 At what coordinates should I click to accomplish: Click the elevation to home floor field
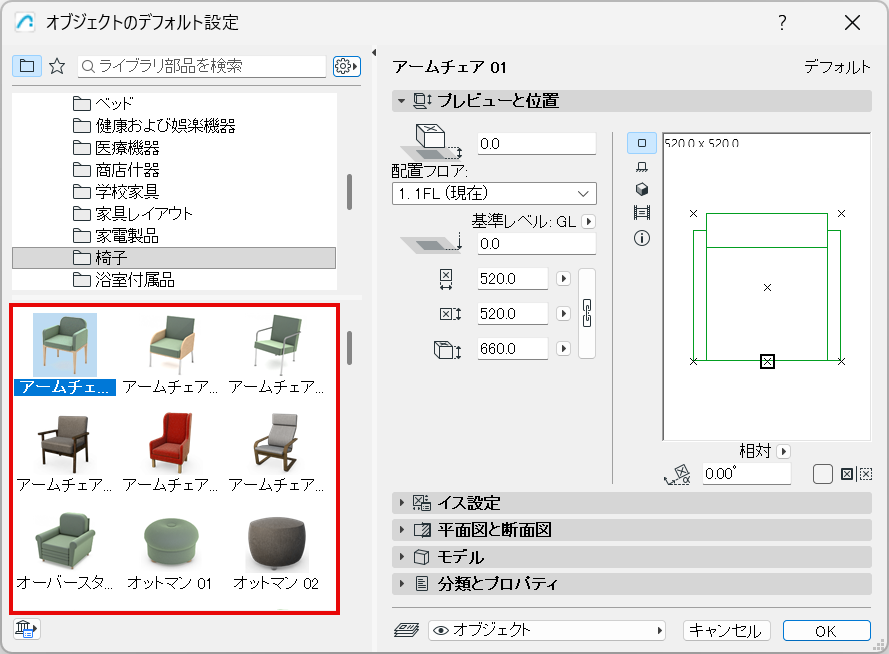536,144
